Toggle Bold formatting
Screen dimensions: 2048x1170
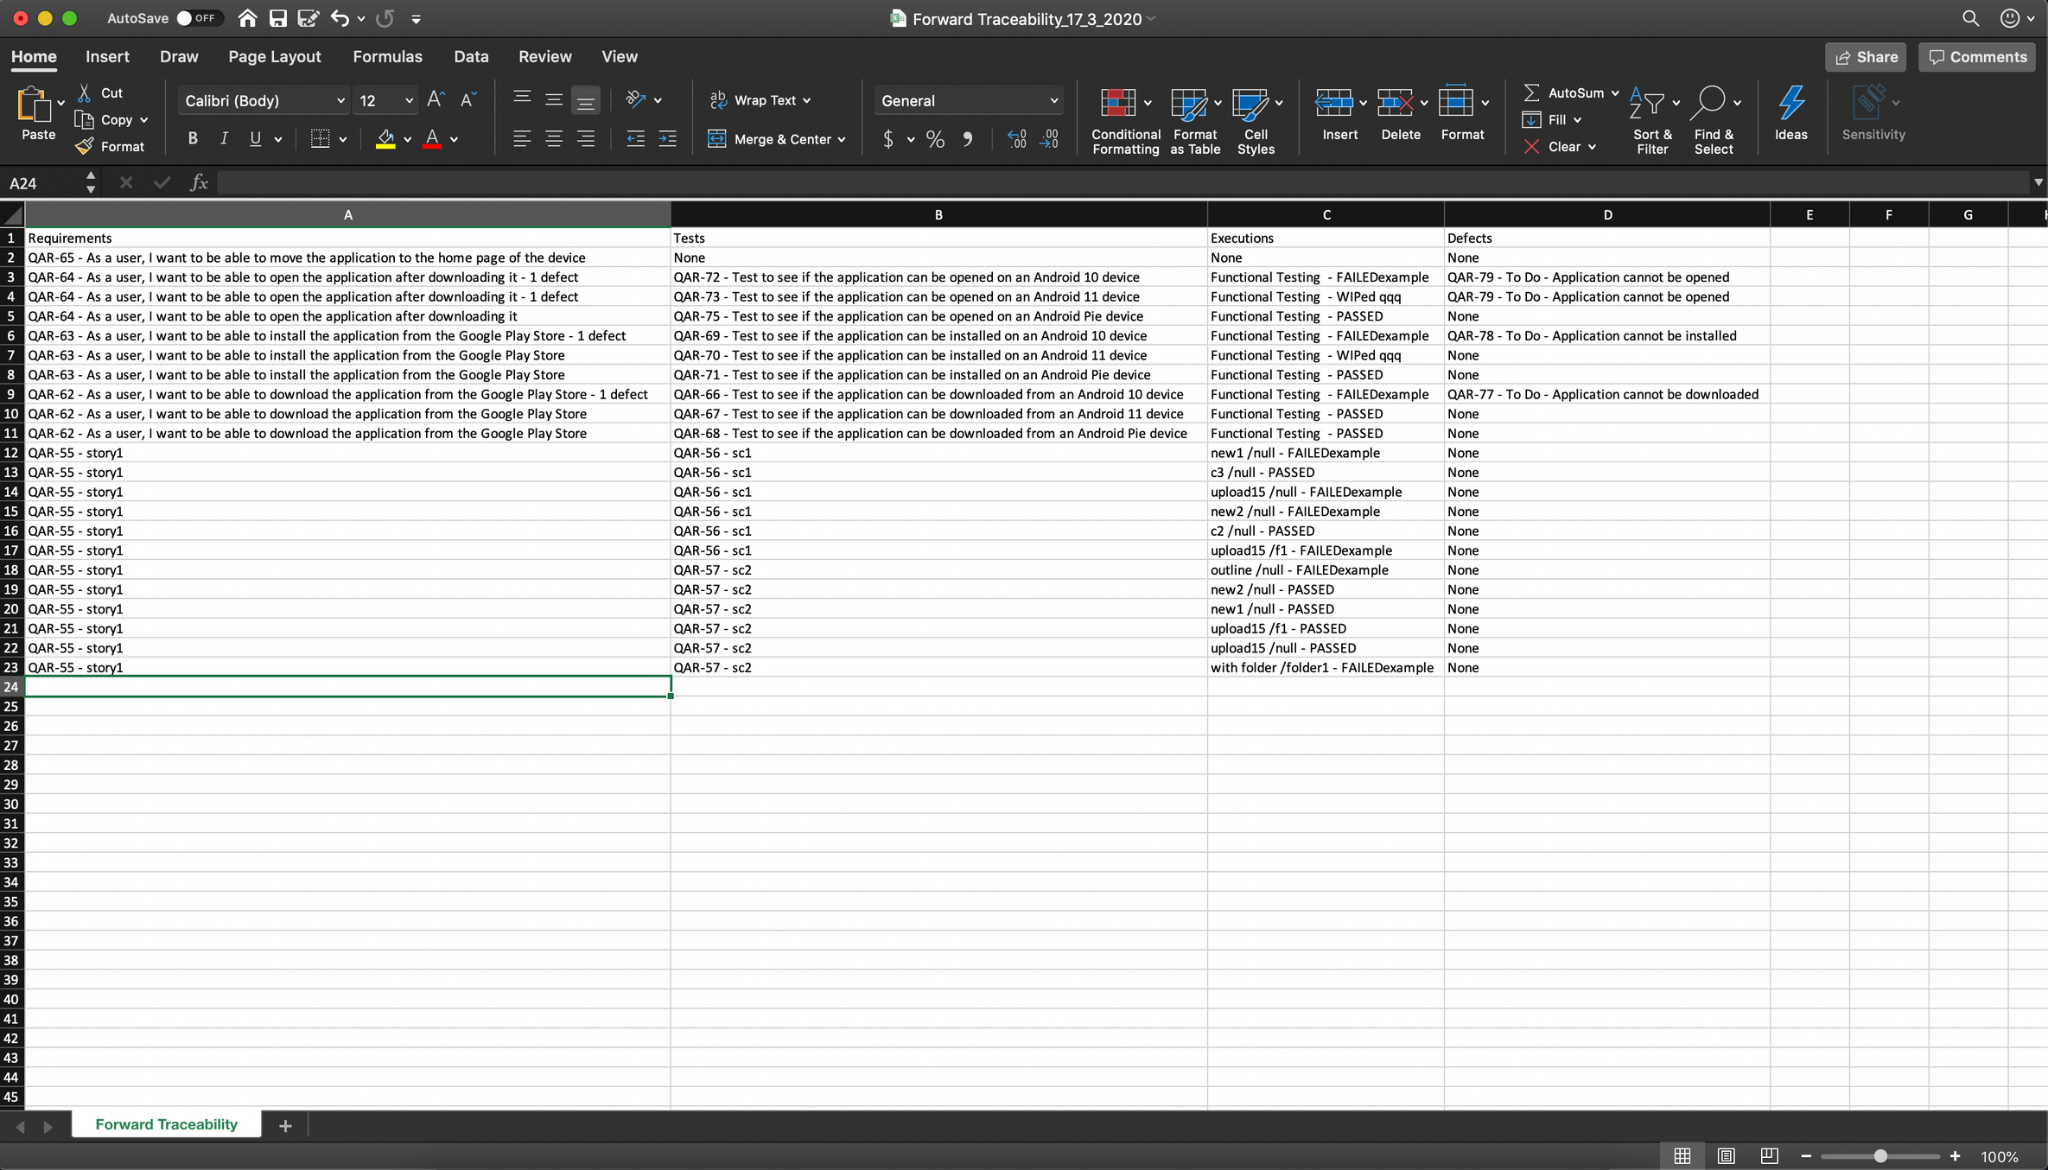192,139
